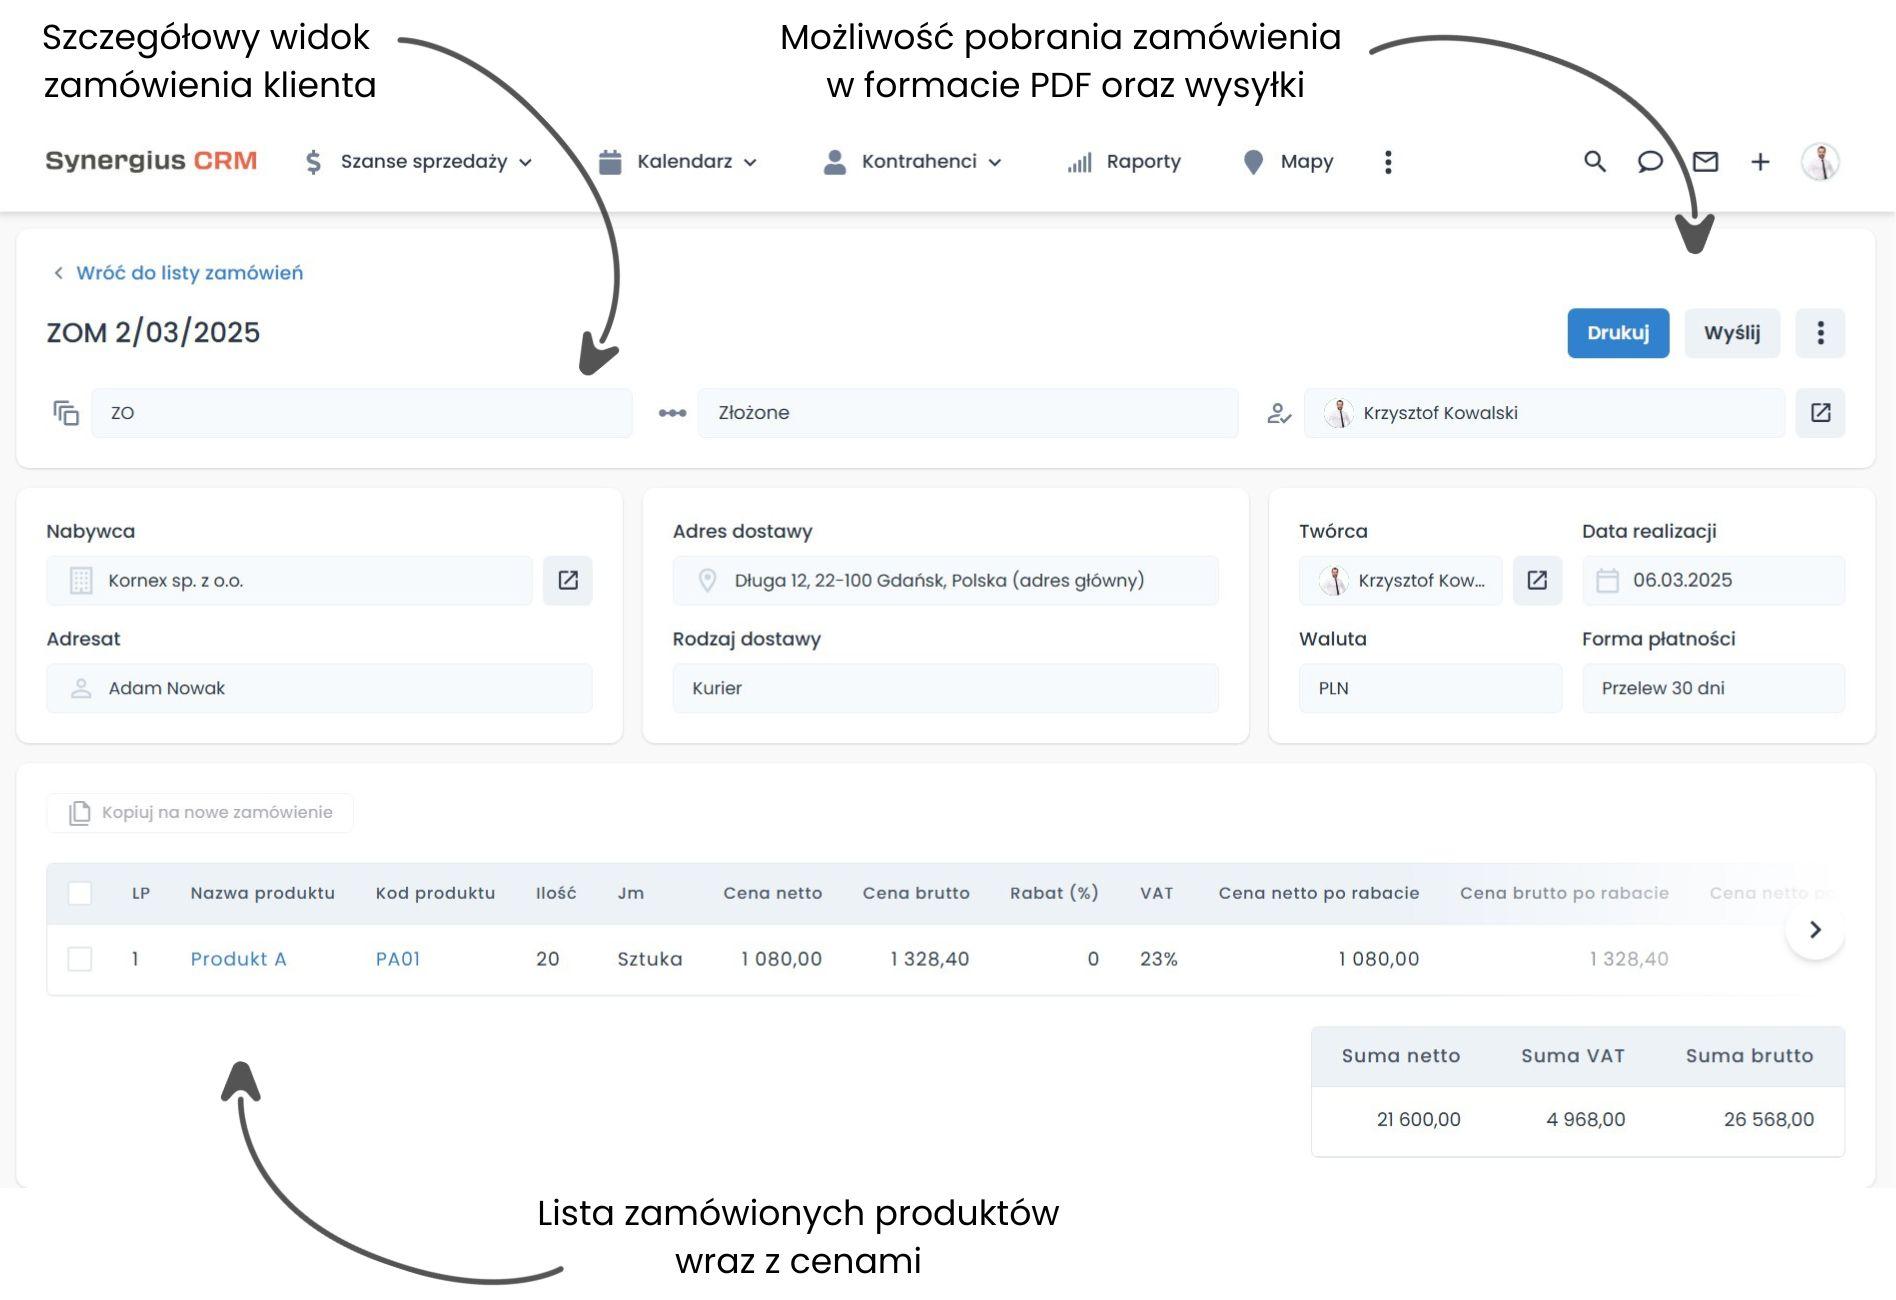The image size is (1896, 1300).
Task: Open the search with the magnifier icon
Action: click(1594, 161)
